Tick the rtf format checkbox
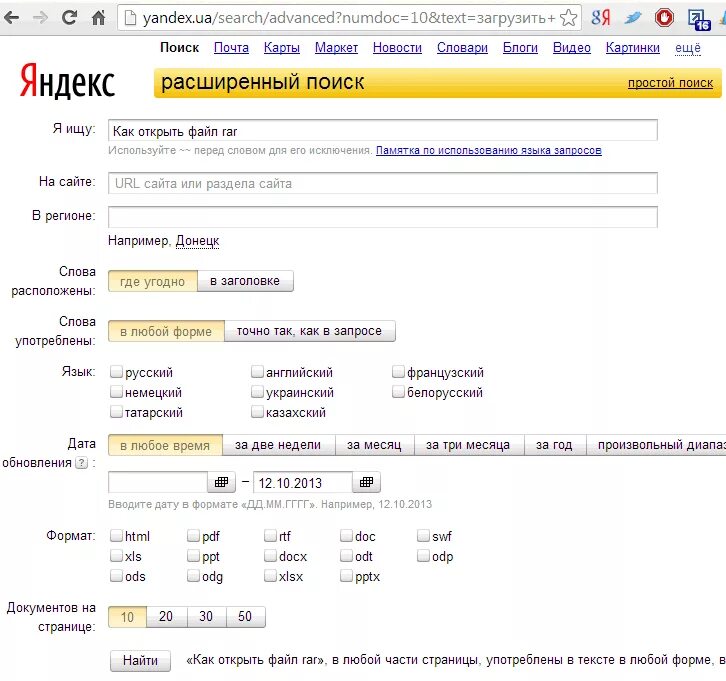 270,536
